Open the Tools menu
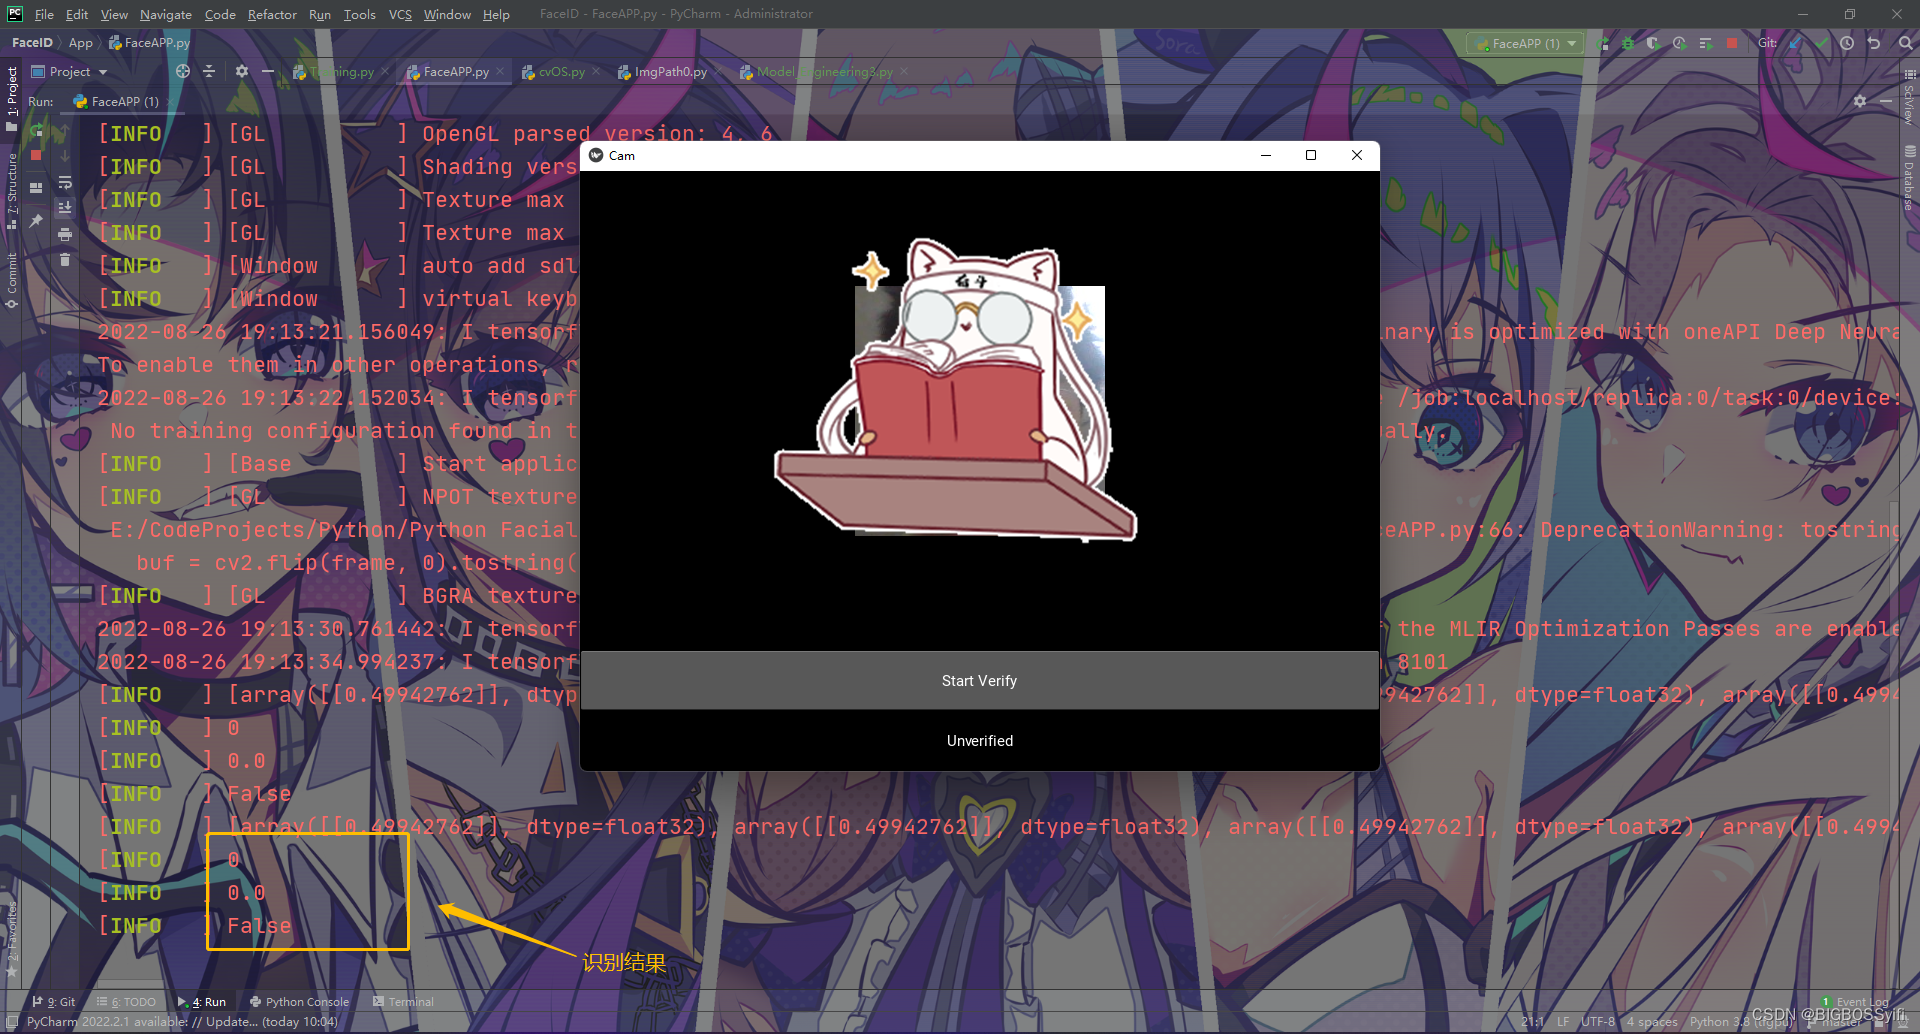Image resolution: width=1920 pixels, height=1034 pixels. [359, 14]
